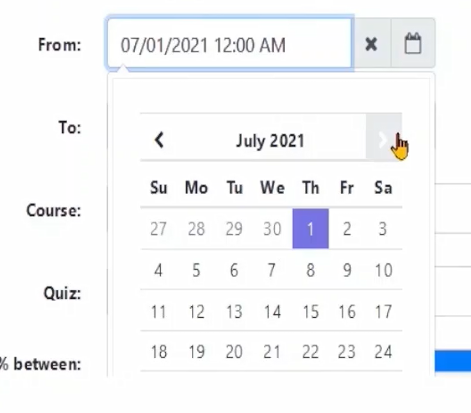The image size is (471, 413).
Task: Select July 3 on Saturday column
Action: click(384, 229)
